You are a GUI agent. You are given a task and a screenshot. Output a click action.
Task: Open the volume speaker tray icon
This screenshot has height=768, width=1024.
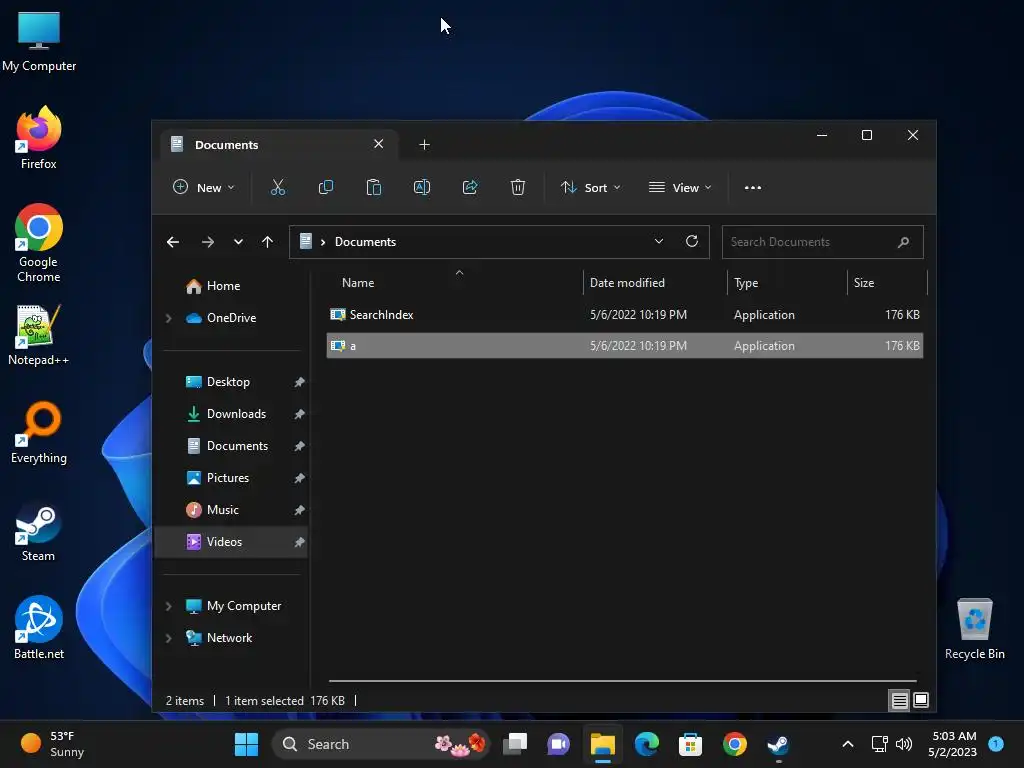[904, 744]
